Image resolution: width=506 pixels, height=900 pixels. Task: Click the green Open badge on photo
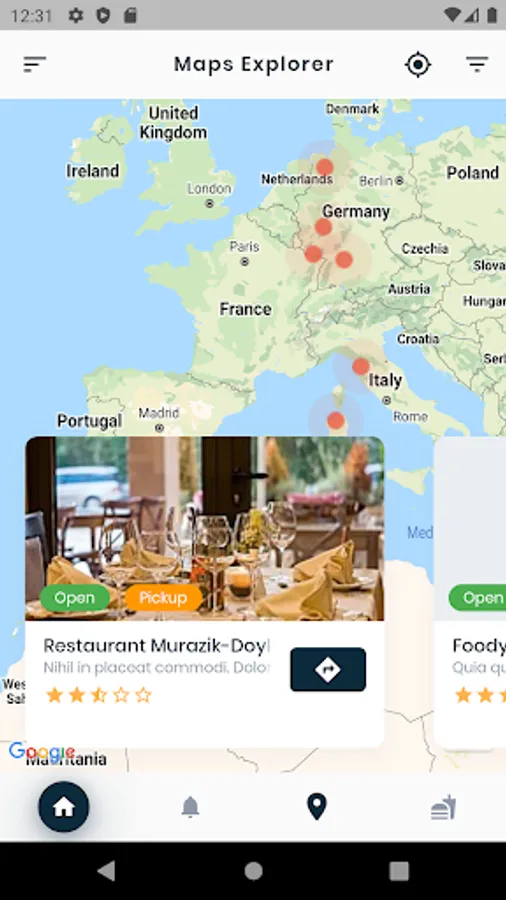(x=75, y=598)
